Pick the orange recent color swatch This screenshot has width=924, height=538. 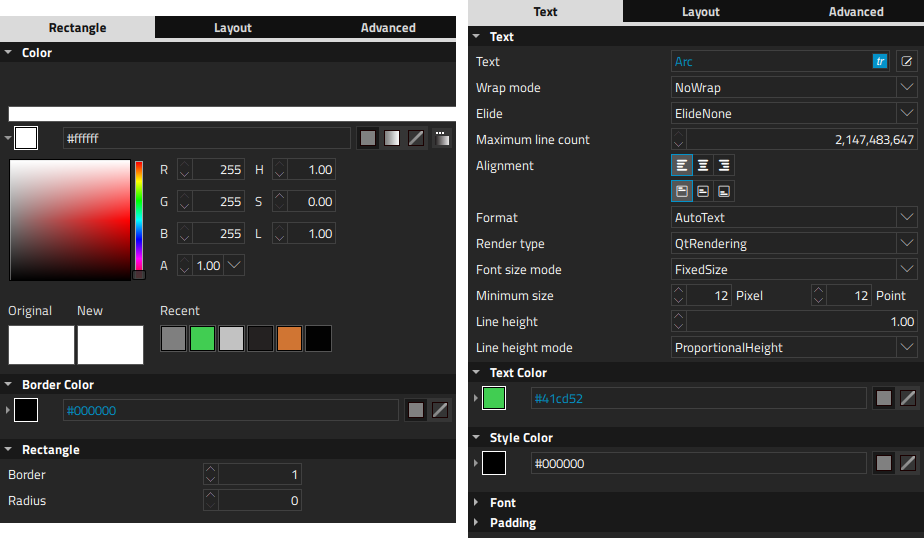point(289,338)
